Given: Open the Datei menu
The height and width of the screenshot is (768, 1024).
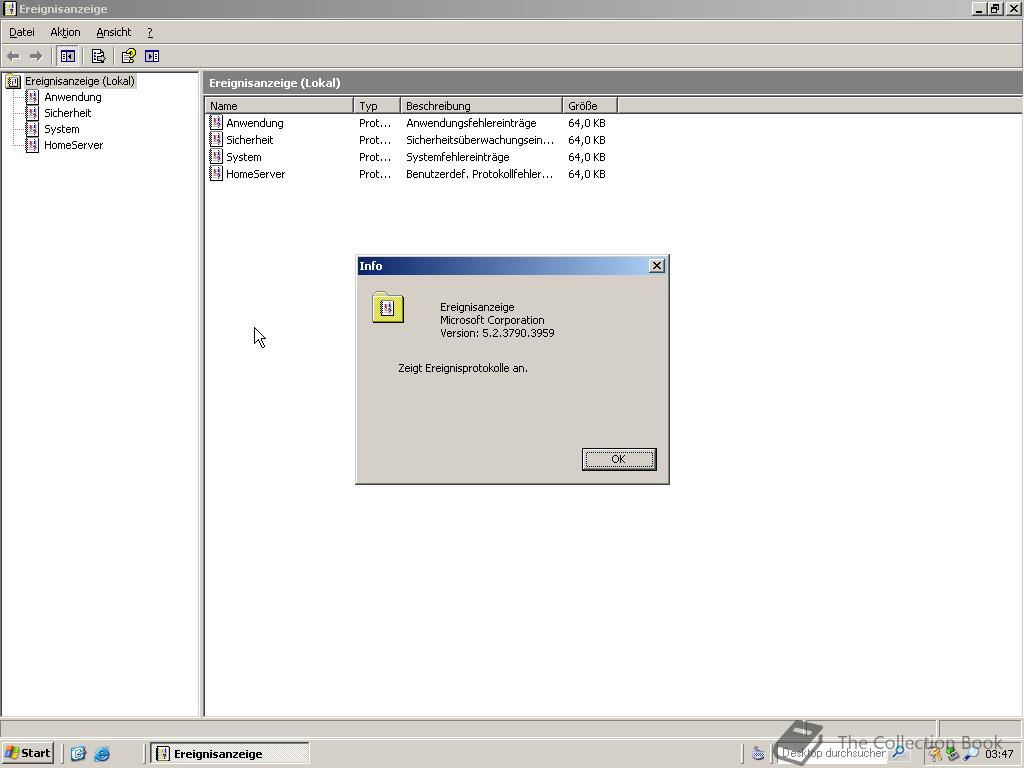Looking at the screenshot, I should pos(22,32).
